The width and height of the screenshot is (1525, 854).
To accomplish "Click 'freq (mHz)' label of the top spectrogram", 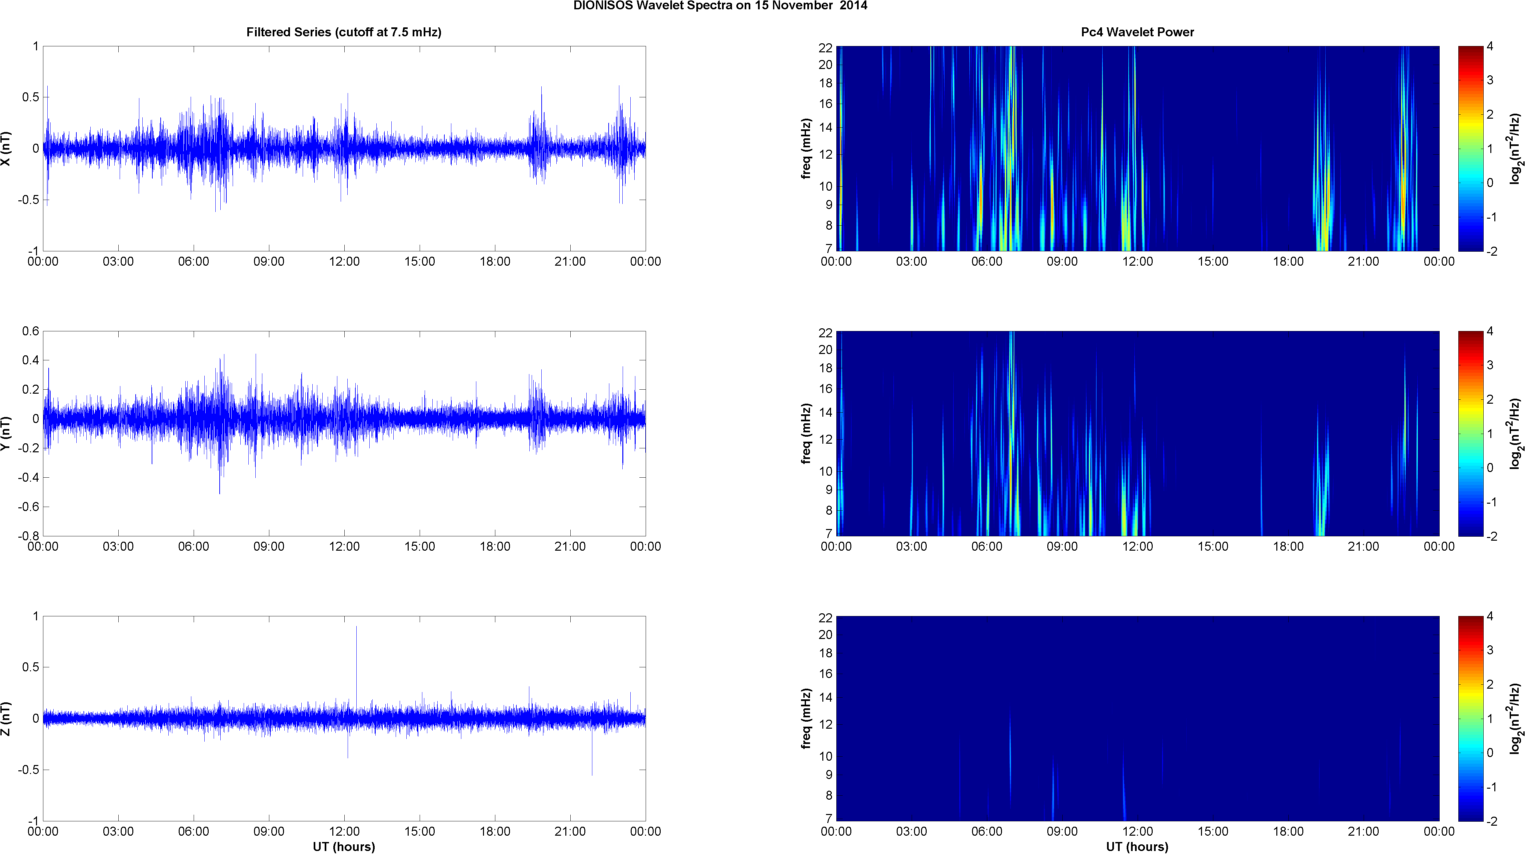I will pos(806,148).
